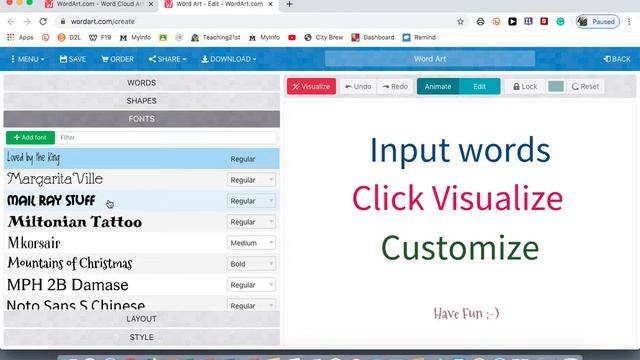
Task: Undo the last change
Action: click(x=358, y=87)
